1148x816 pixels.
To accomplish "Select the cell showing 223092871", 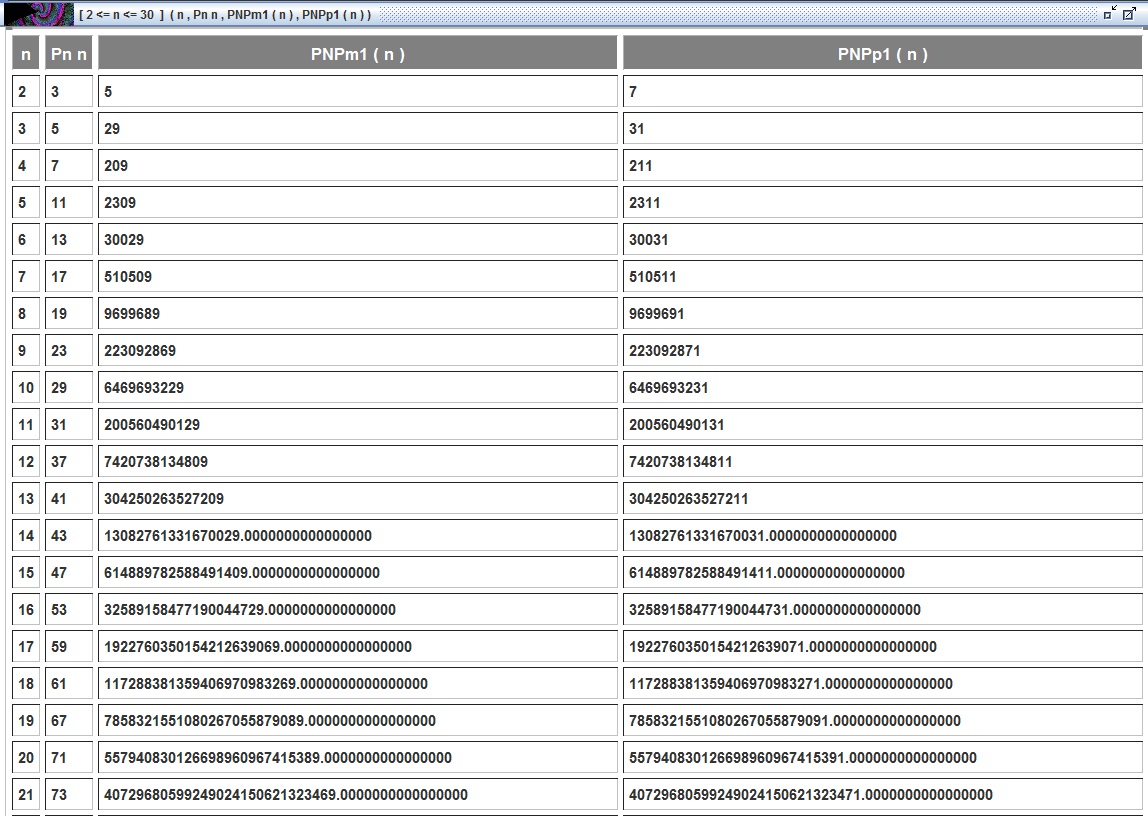I will tap(882, 351).
